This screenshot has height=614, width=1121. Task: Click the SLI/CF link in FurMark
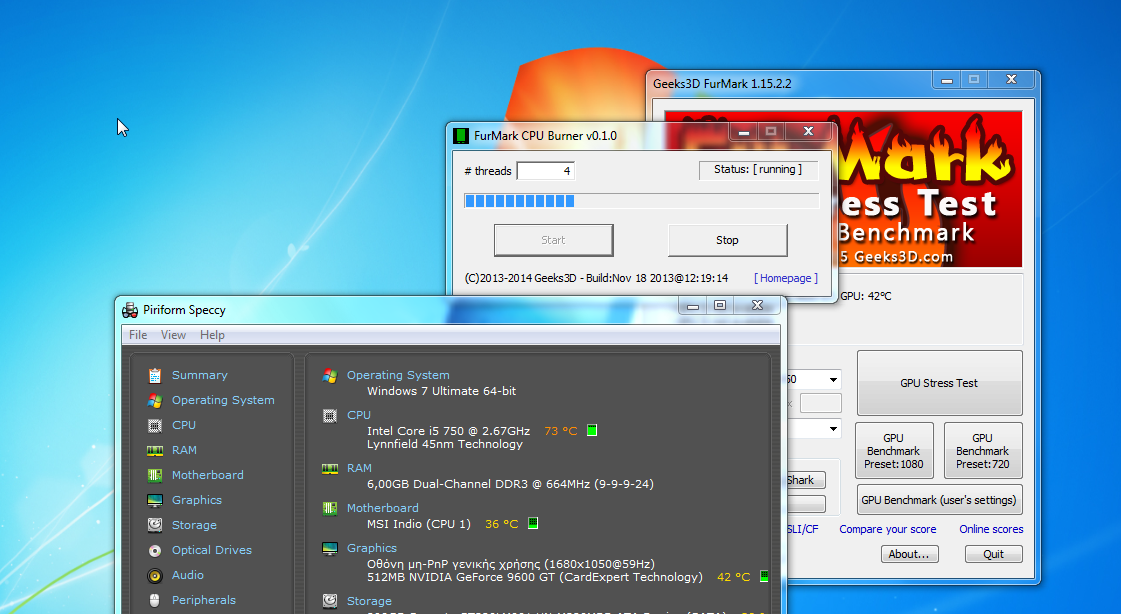pyautogui.click(x=802, y=530)
